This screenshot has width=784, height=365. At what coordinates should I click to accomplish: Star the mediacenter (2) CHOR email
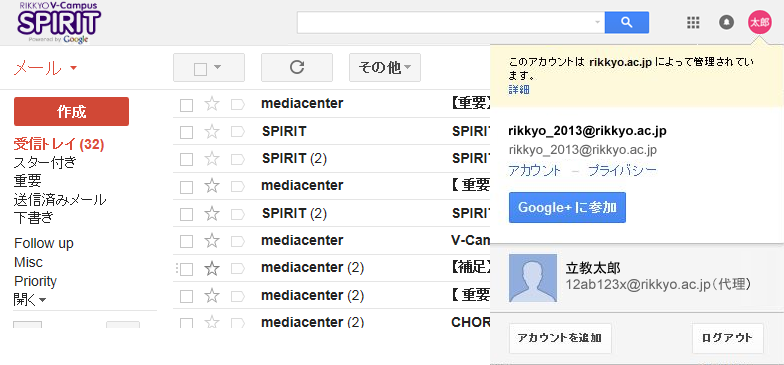coord(212,322)
